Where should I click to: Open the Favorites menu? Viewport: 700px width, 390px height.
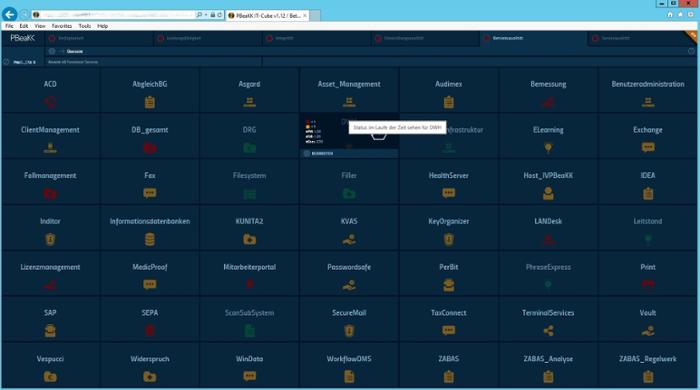pyautogui.click(x=62, y=26)
